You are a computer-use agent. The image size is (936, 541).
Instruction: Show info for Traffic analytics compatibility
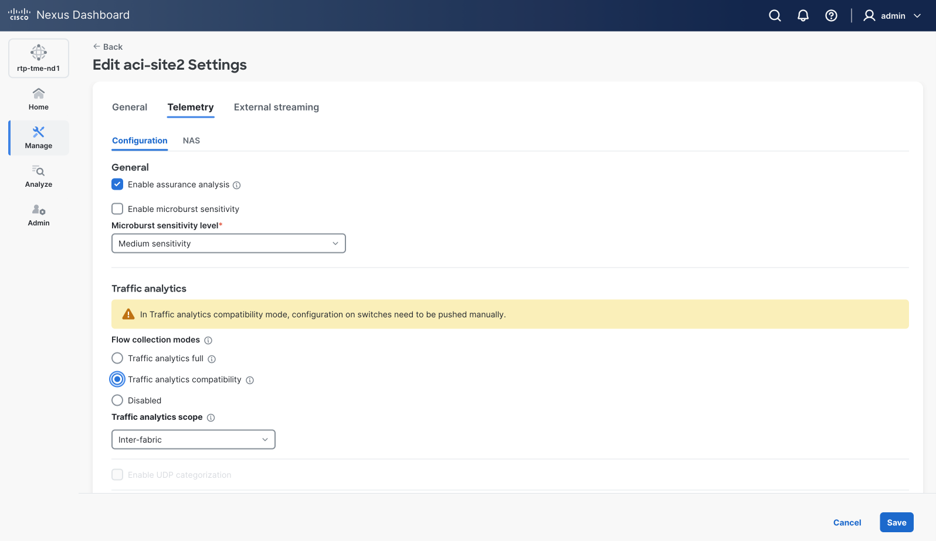(250, 380)
